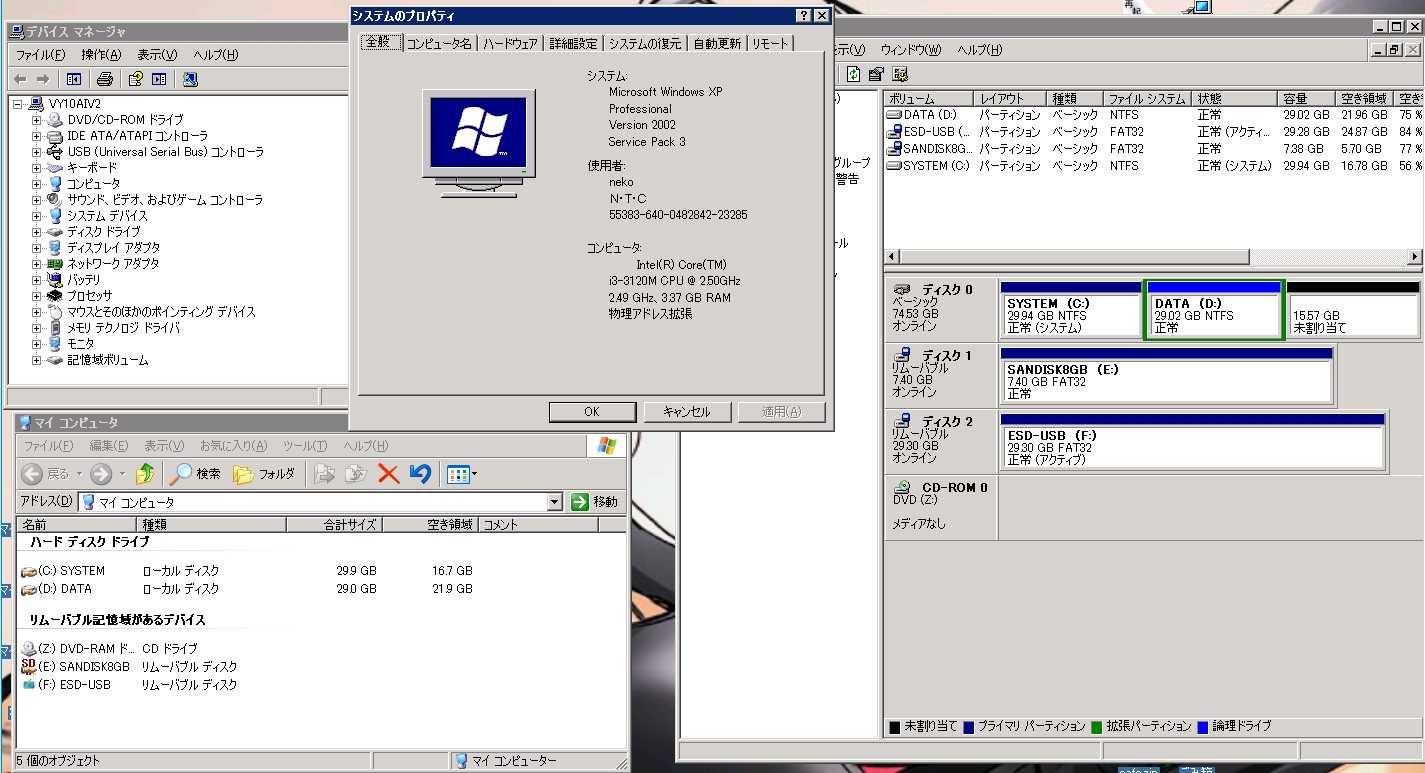Expand the ネットワーク アダプタ device node
The image size is (1425, 773).
coord(36,264)
